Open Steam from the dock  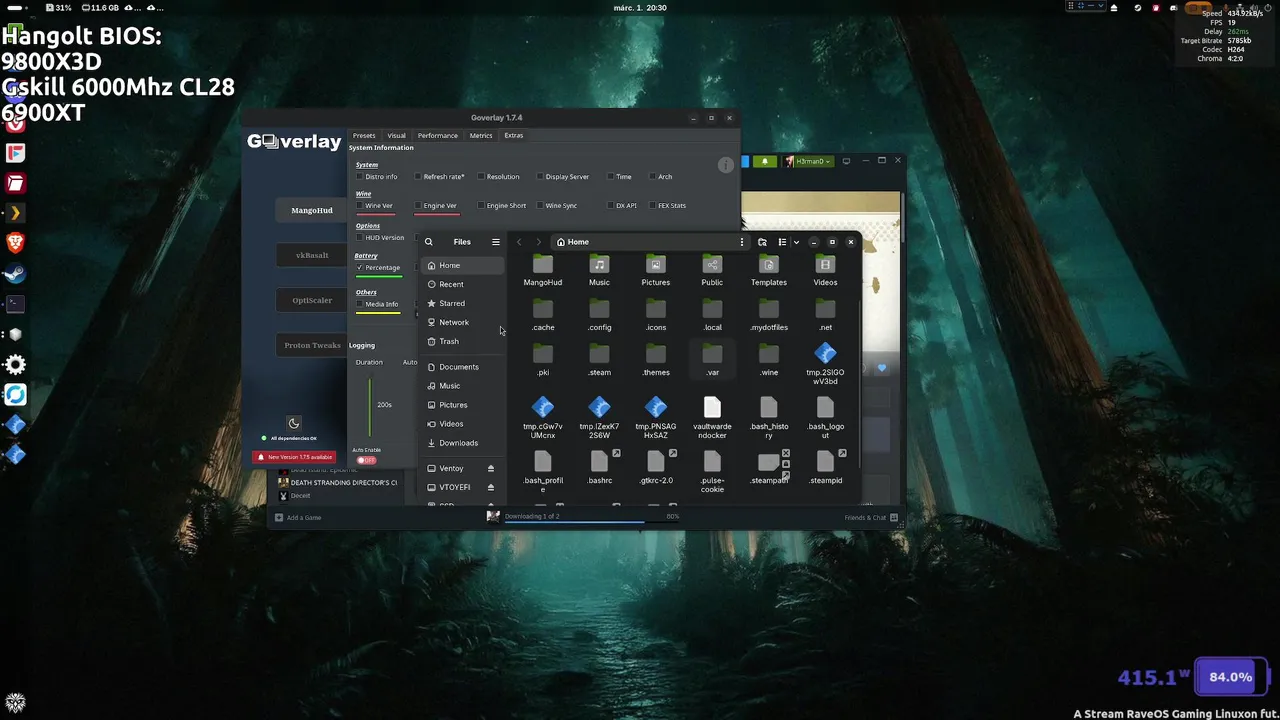(x=15, y=273)
